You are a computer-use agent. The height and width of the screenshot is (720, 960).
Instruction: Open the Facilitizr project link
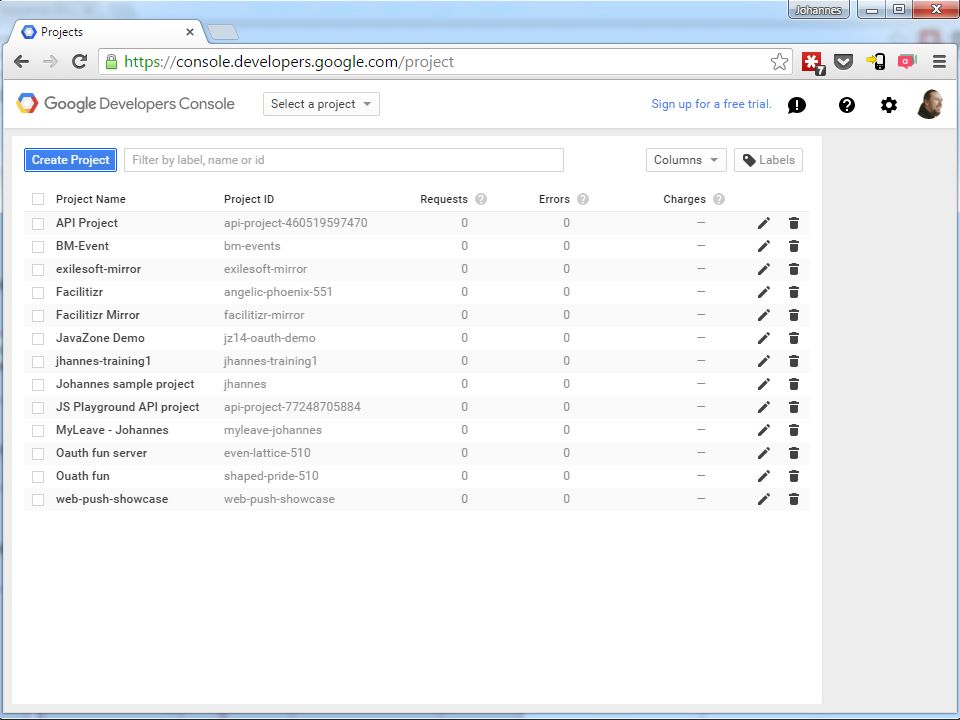tap(80, 292)
